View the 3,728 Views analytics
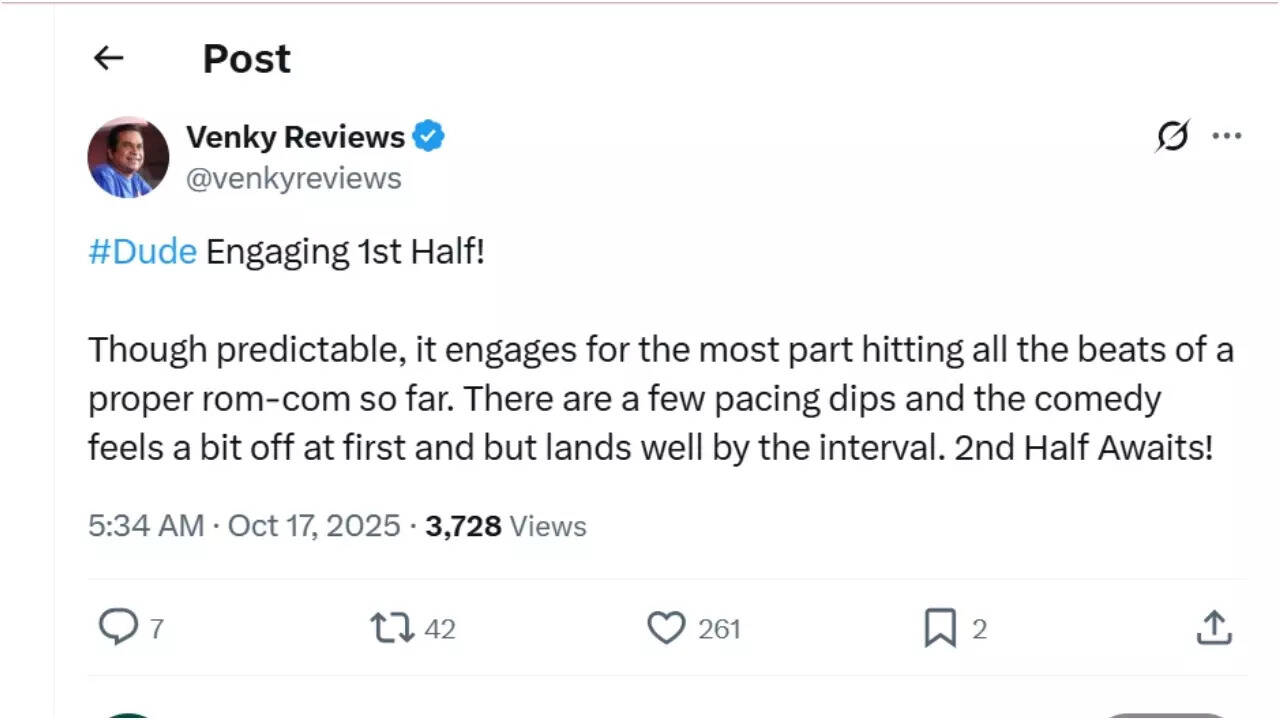This screenshot has width=1280, height=720. 506,526
